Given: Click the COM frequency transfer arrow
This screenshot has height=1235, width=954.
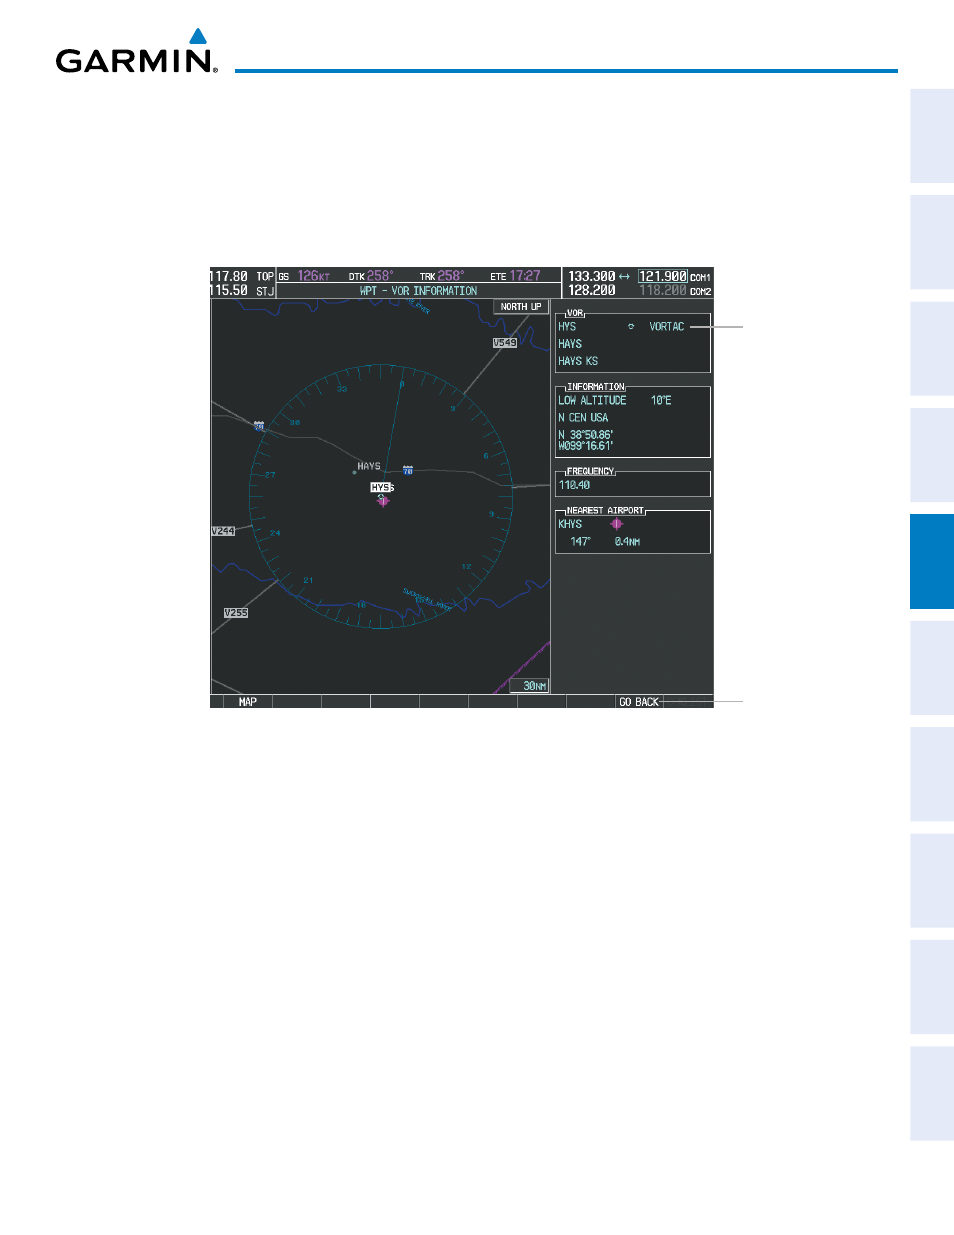Looking at the screenshot, I should coord(624,276).
